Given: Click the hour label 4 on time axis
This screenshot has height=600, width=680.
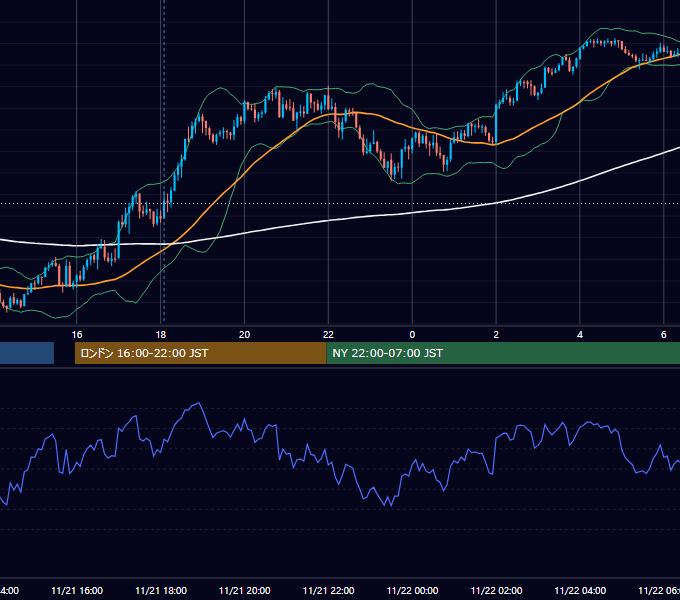Looking at the screenshot, I should tap(580, 335).
